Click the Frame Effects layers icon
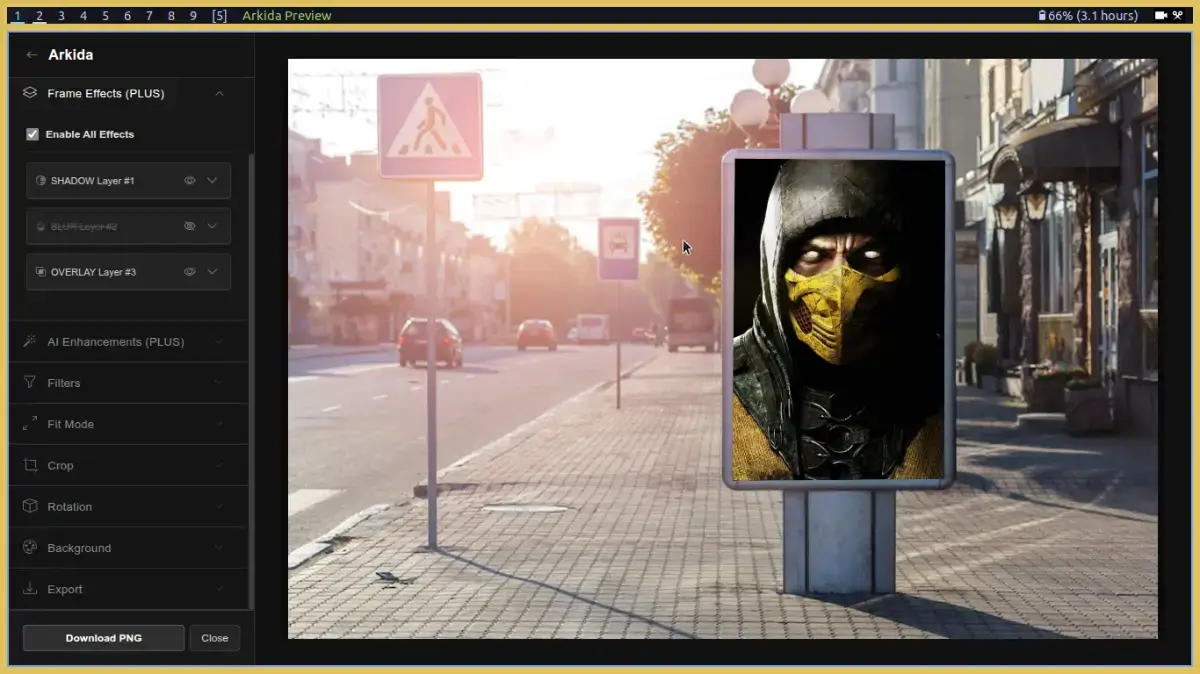 [30, 93]
